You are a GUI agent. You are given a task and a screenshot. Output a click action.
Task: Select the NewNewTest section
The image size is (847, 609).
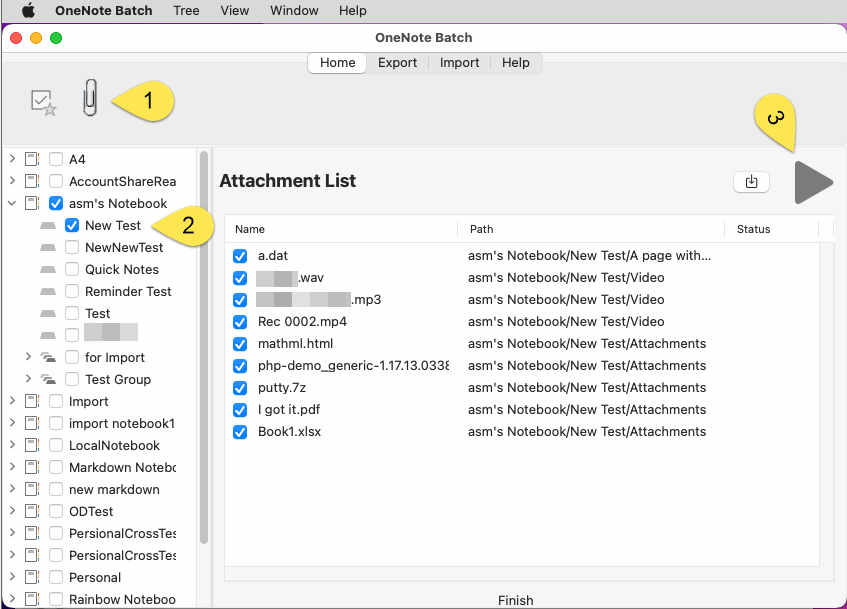click(x=124, y=247)
